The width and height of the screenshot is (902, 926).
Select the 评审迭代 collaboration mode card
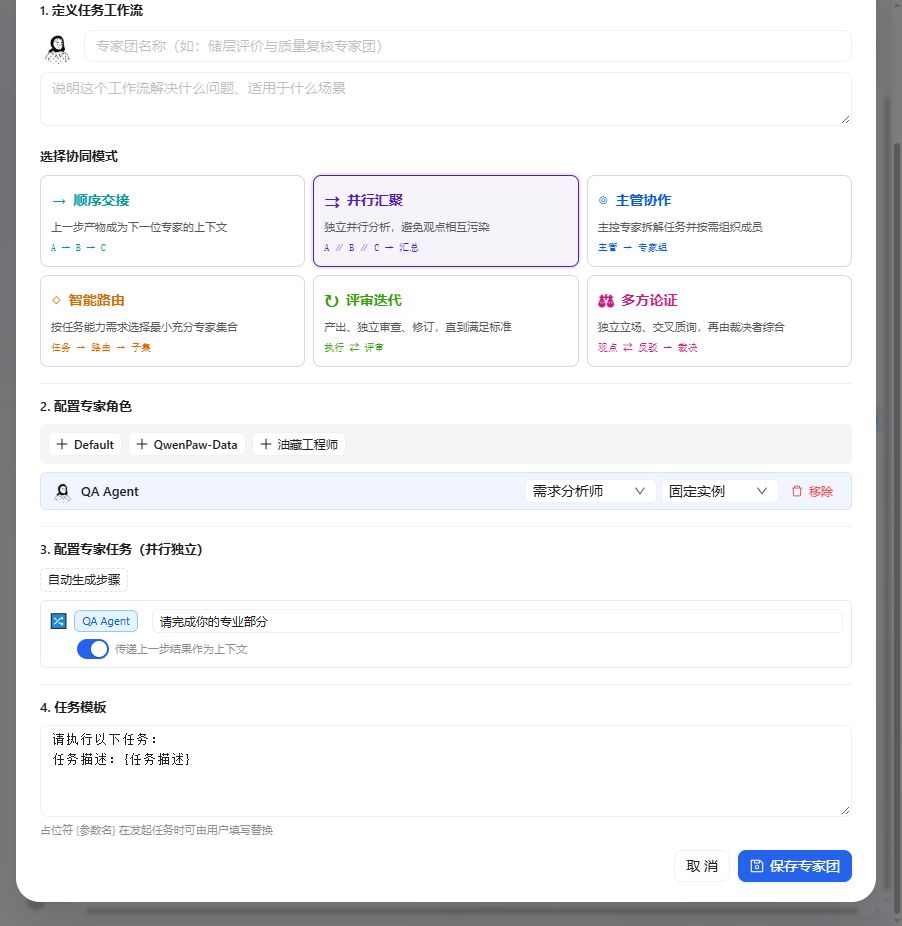point(446,321)
